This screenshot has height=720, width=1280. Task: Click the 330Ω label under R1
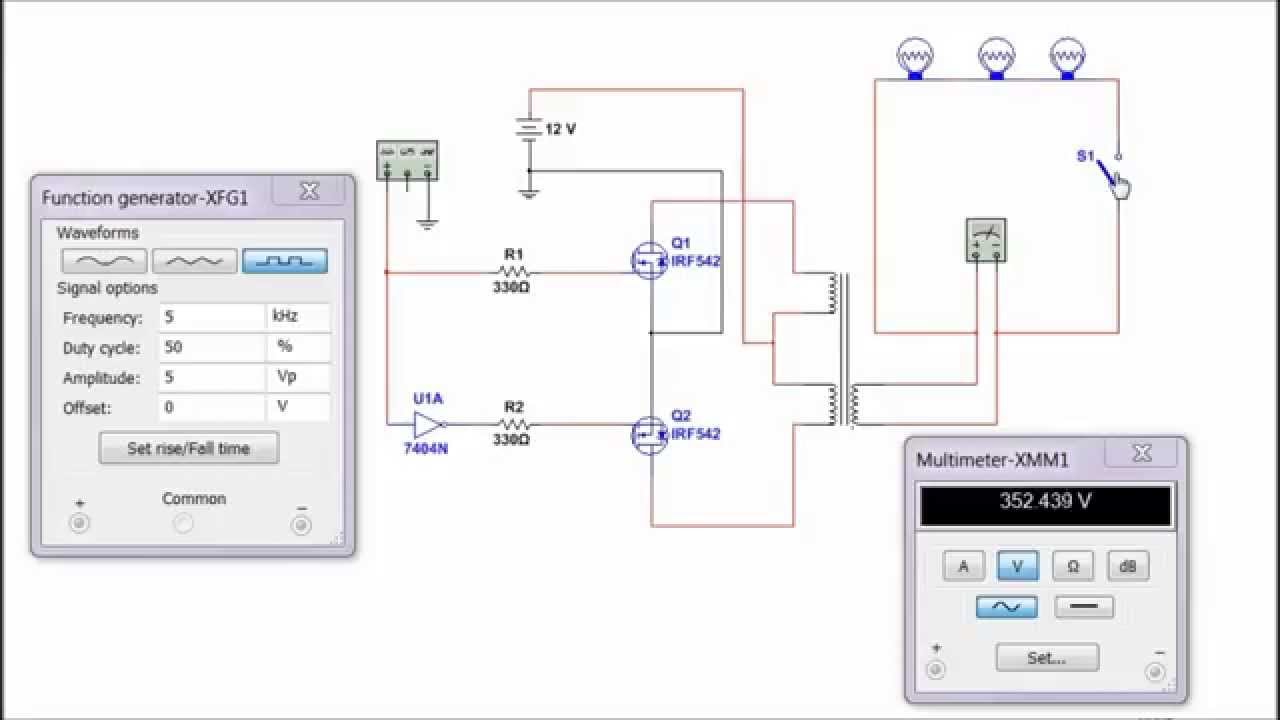pos(512,288)
